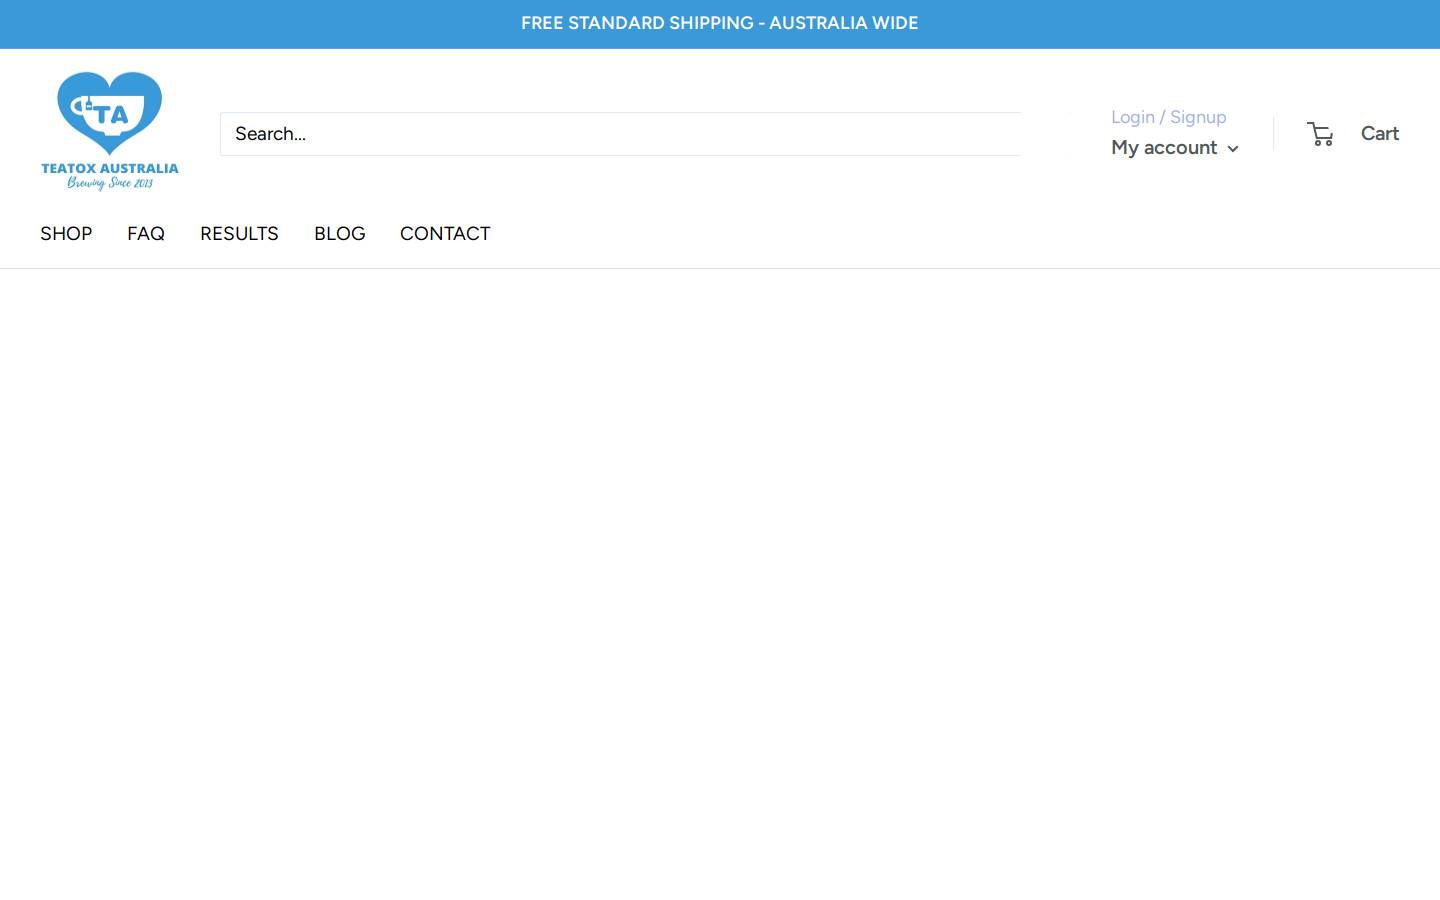Image resolution: width=1440 pixels, height=900 pixels.
Task: Expand the My account dropdown
Action: pos(1175,147)
